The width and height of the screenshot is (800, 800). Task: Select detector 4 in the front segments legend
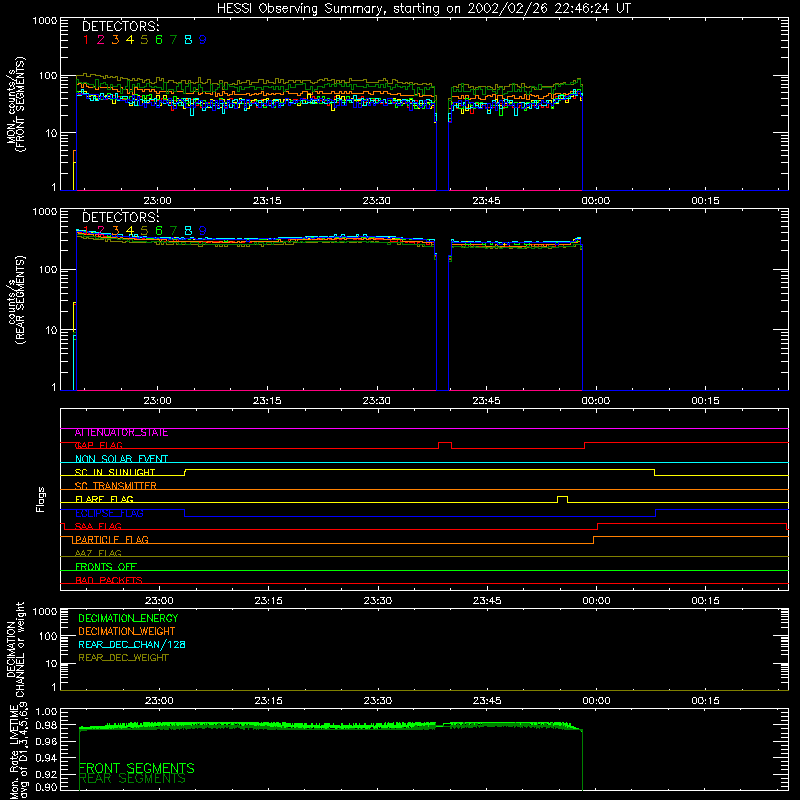coord(130,40)
